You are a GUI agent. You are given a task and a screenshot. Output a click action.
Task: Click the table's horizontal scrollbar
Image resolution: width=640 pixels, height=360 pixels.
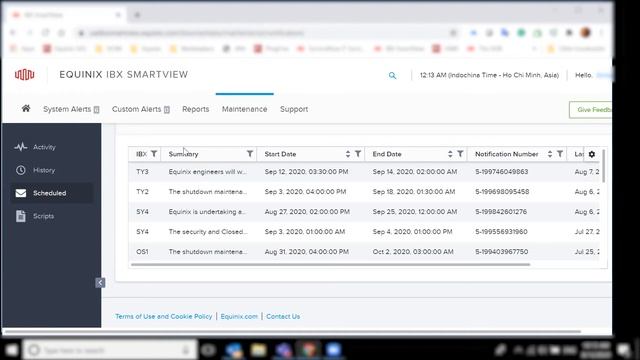click(331, 264)
